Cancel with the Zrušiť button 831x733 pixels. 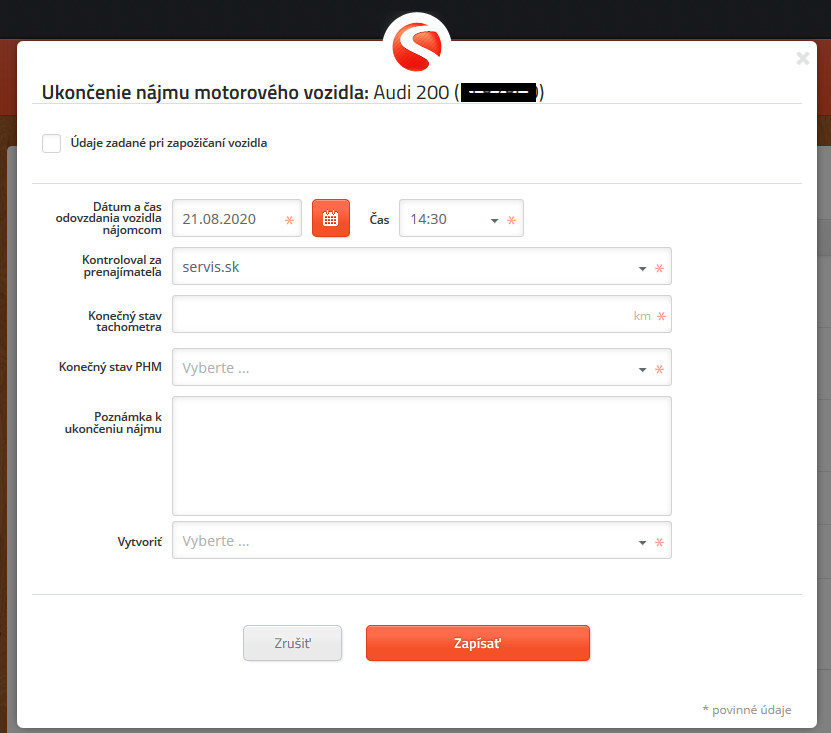(x=293, y=643)
